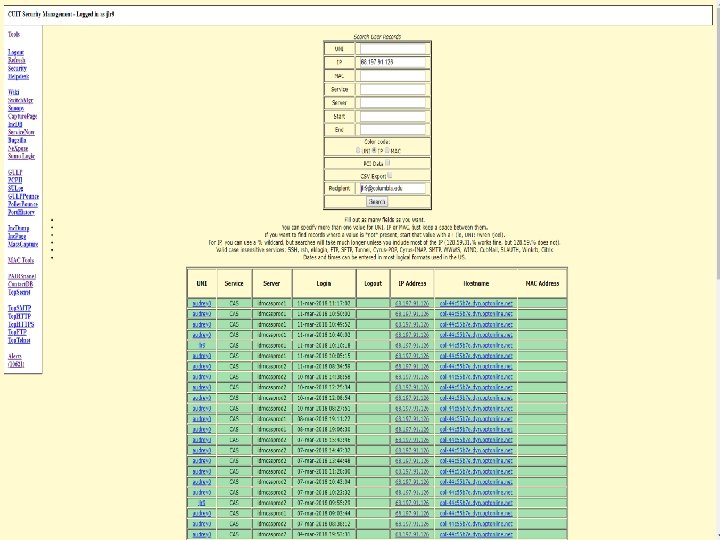720x540 pixels.
Task: Open UNI link in the 11:17 login row
Action: point(202,304)
